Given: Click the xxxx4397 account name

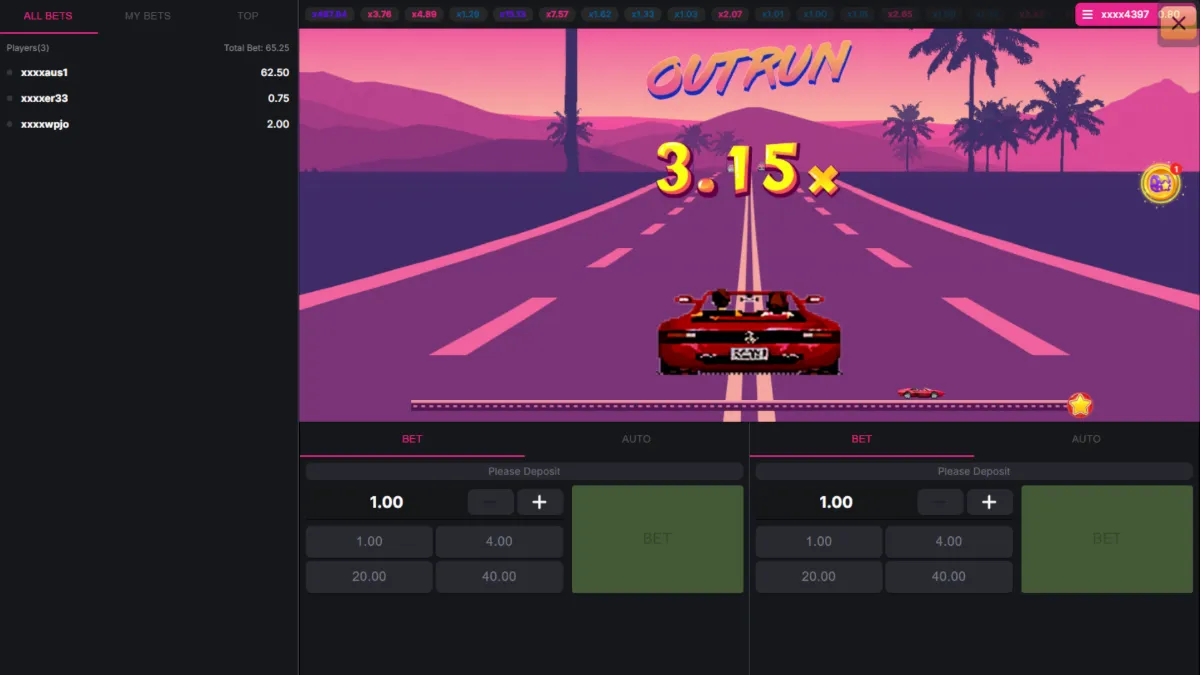Looking at the screenshot, I should 1125,15.
